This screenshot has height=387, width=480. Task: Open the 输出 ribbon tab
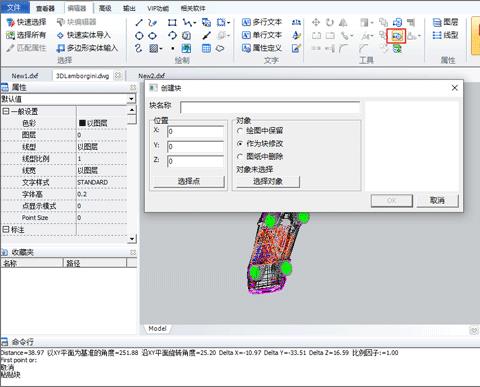click(129, 8)
